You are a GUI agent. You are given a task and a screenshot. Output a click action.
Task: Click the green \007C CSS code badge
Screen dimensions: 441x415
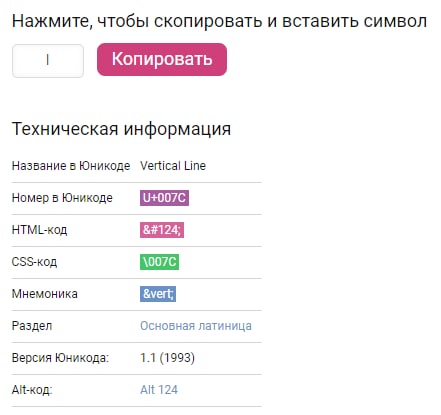tap(159, 262)
